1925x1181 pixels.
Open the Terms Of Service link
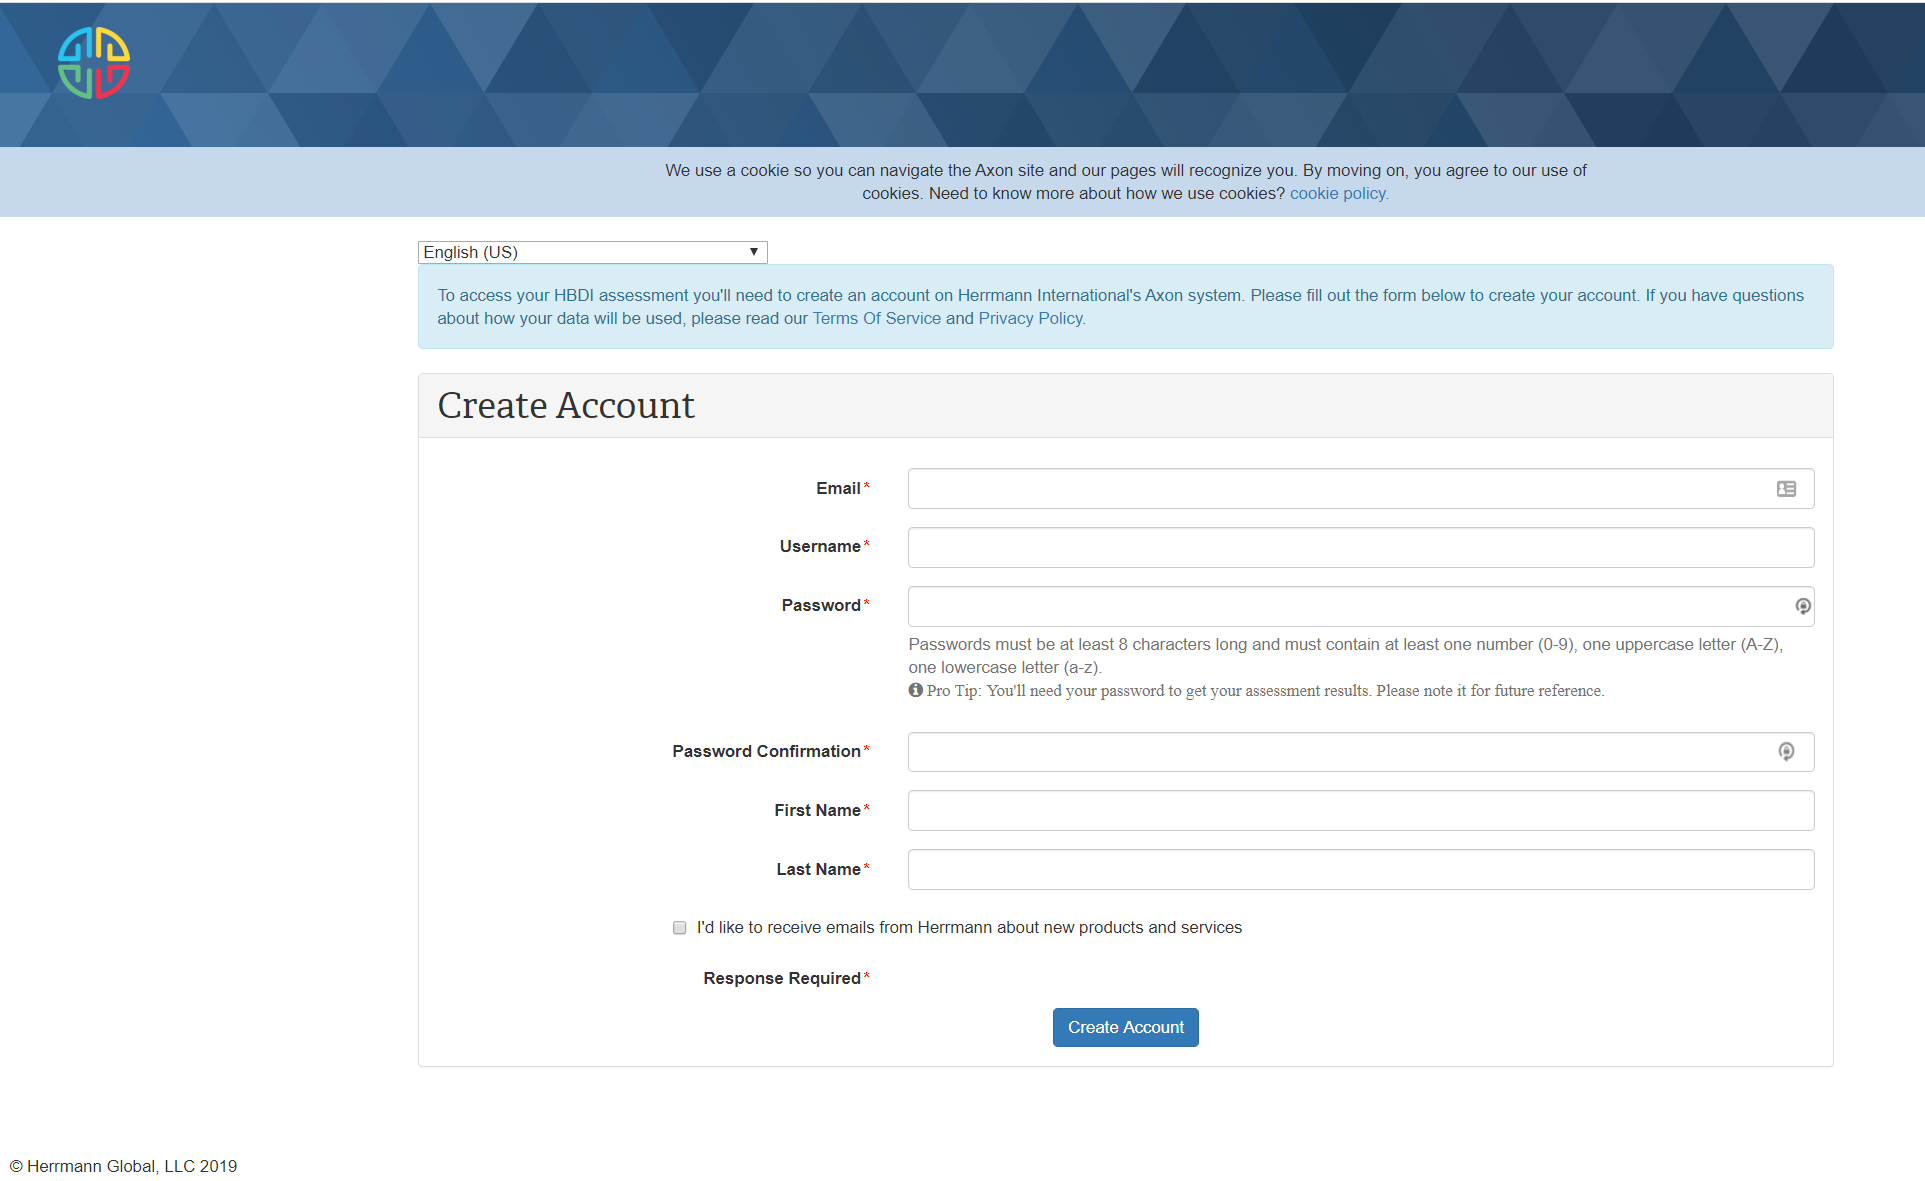pyautogui.click(x=876, y=319)
